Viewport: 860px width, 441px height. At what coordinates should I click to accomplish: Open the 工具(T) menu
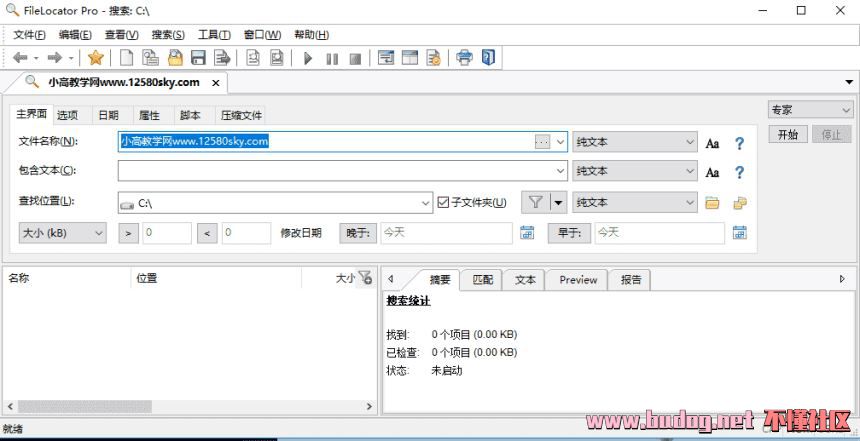click(214, 35)
